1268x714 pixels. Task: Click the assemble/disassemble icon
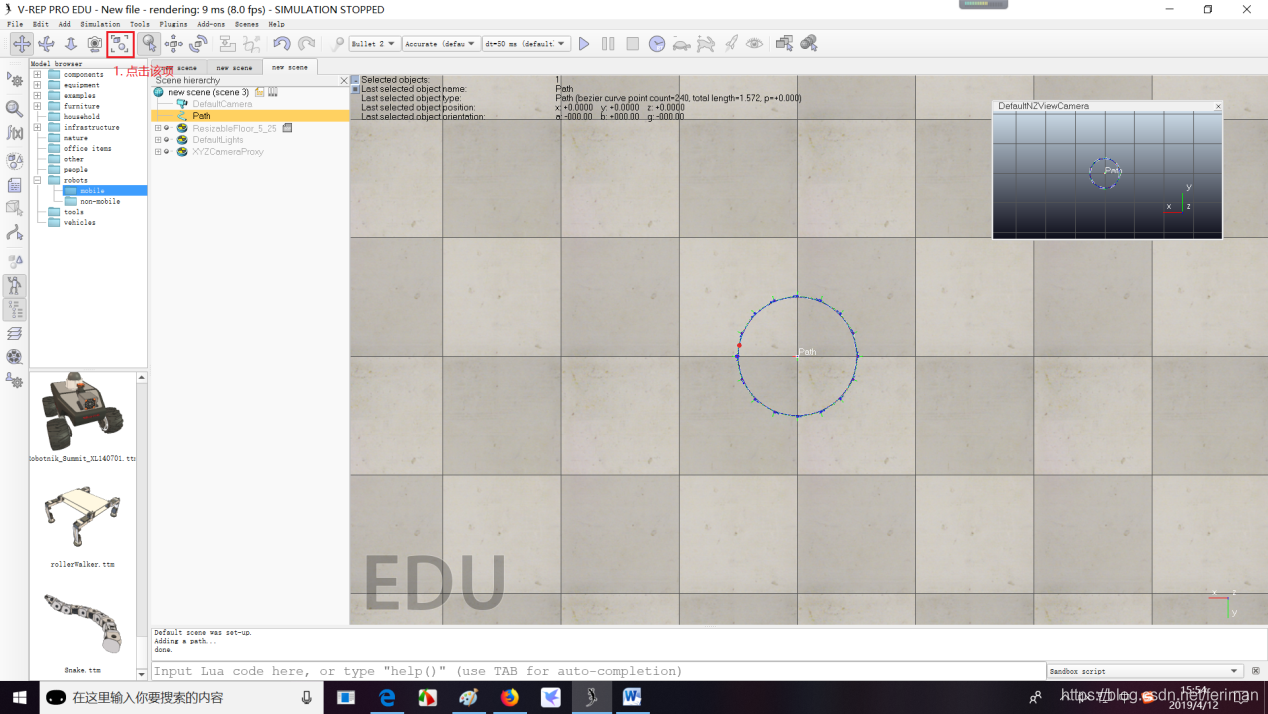pyautogui.click(x=227, y=44)
